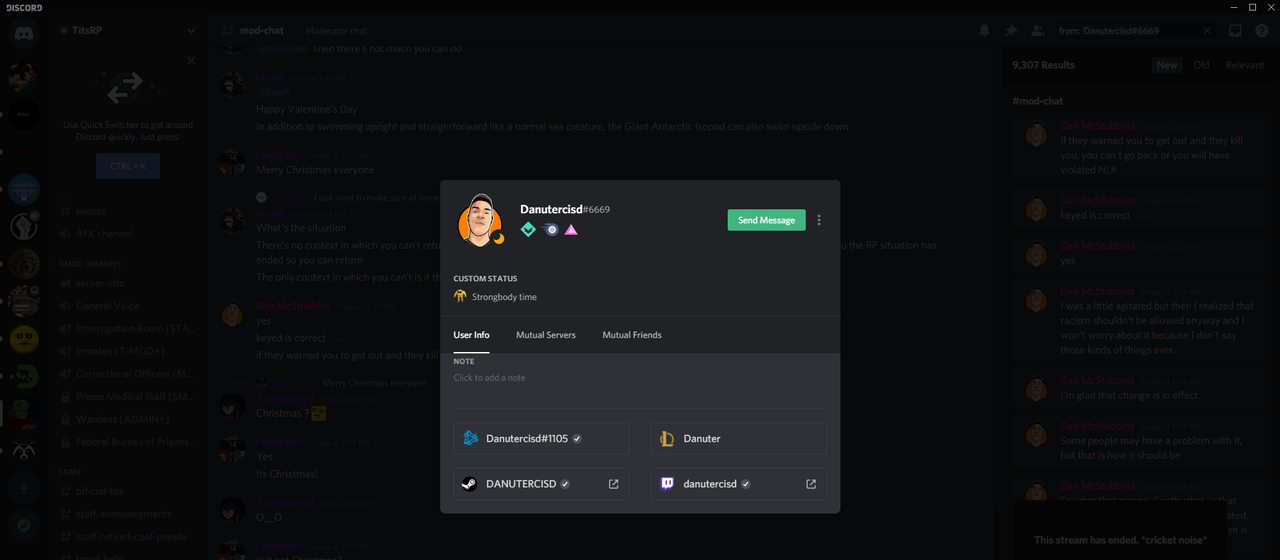Open the server-info channel
1280x560 pixels.
coord(128,283)
